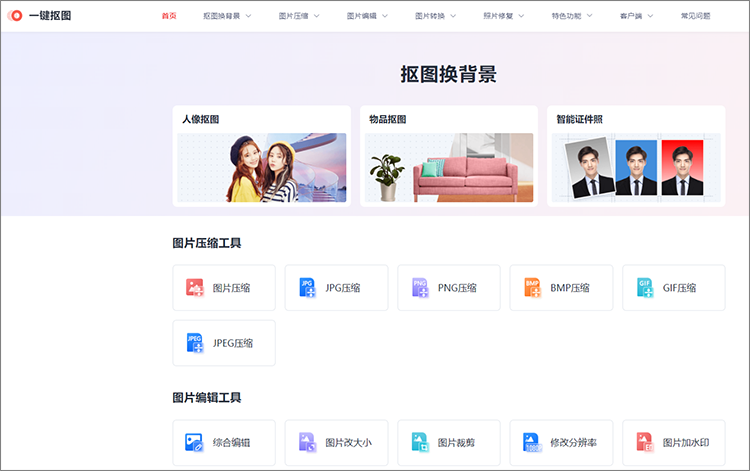Click the 综合编辑 editor icon
The width and height of the screenshot is (750, 471).
(194, 443)
